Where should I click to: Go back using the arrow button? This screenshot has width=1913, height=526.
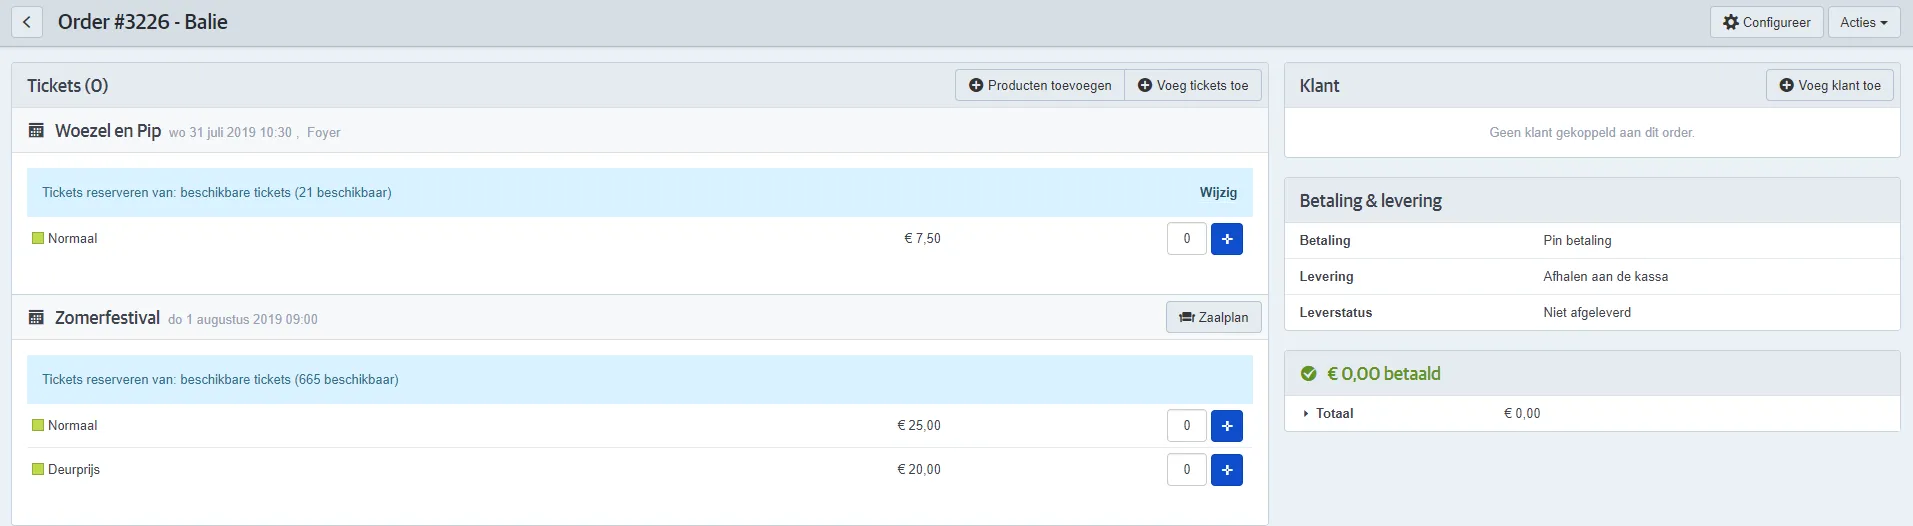(x=27, y=22)
